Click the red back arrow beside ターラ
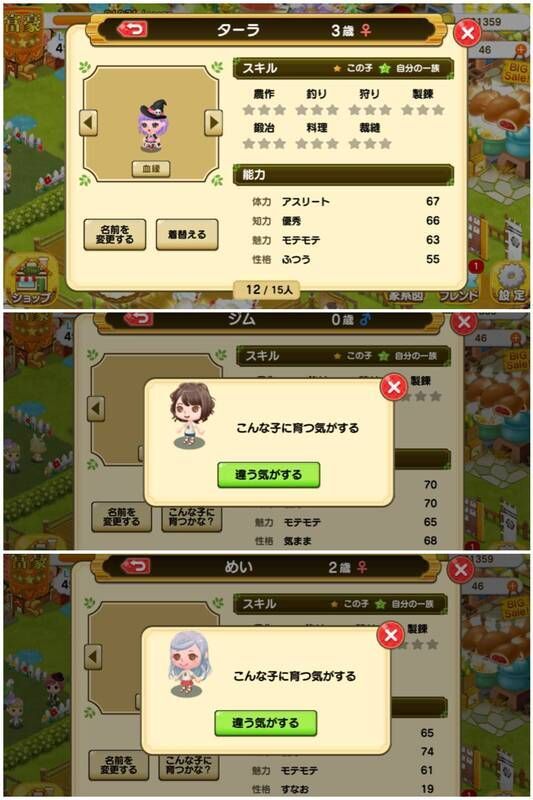Viewport: 533px width, 800px height. coord(133,29)
